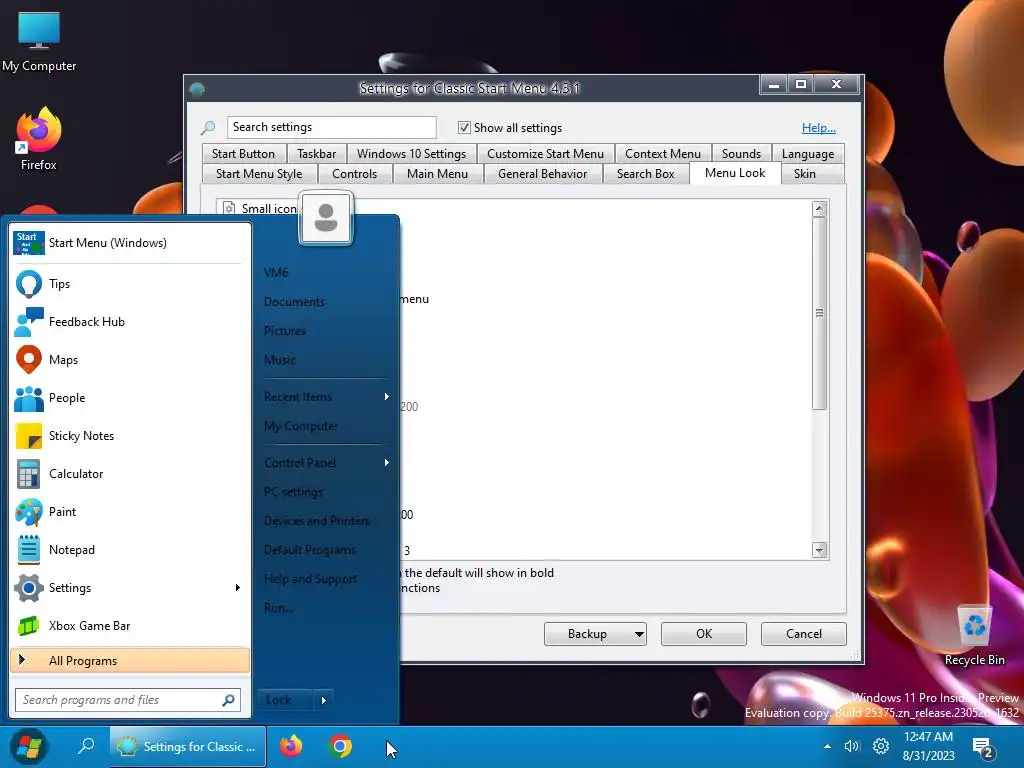Click OK in settings dialog
Viewport: 1024px width, 768px height.
703,633
